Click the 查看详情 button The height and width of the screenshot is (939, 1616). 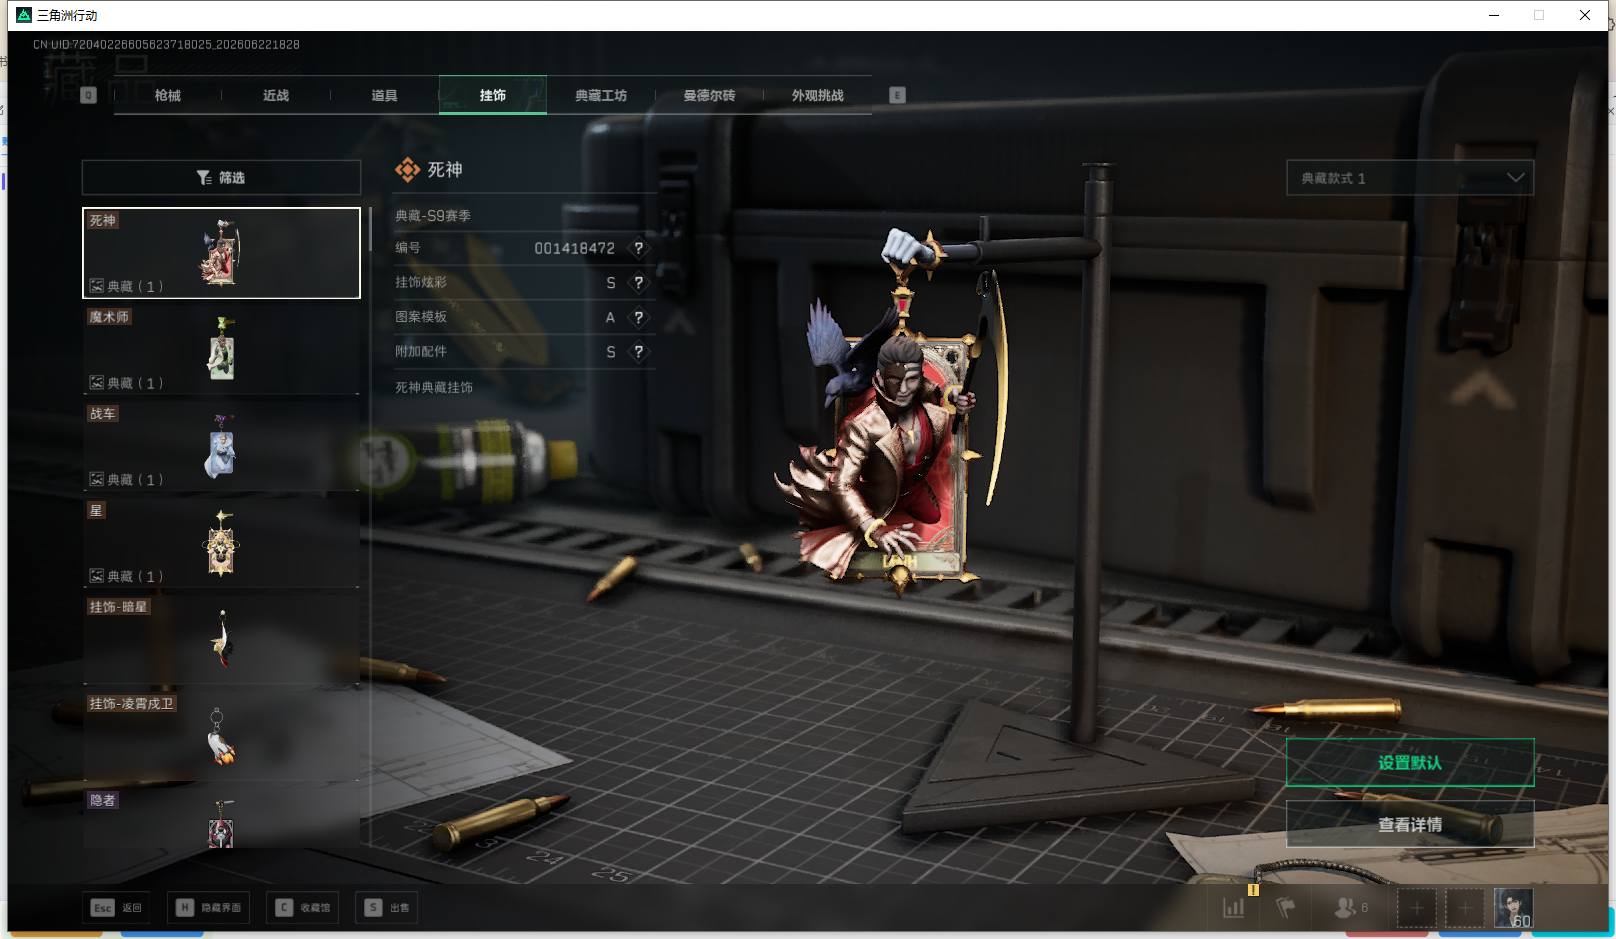pos(1410,824)
